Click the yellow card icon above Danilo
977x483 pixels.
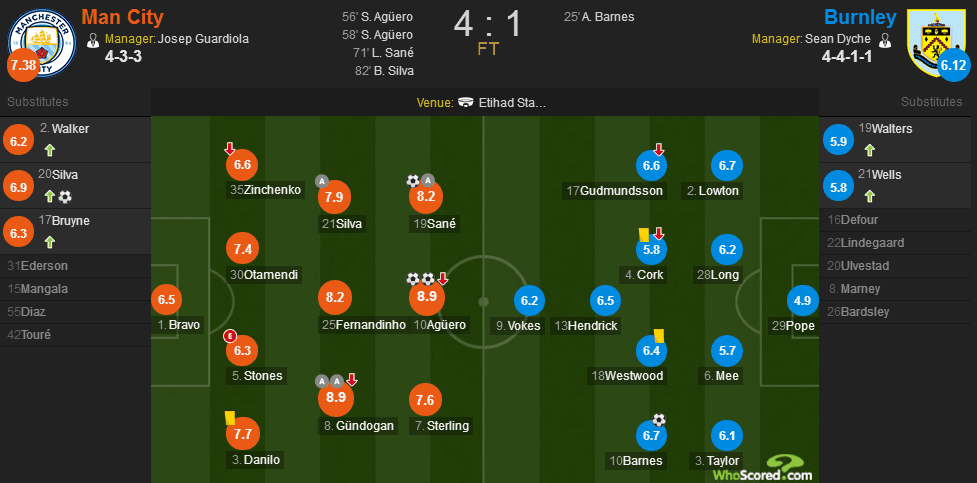point(229,418)
